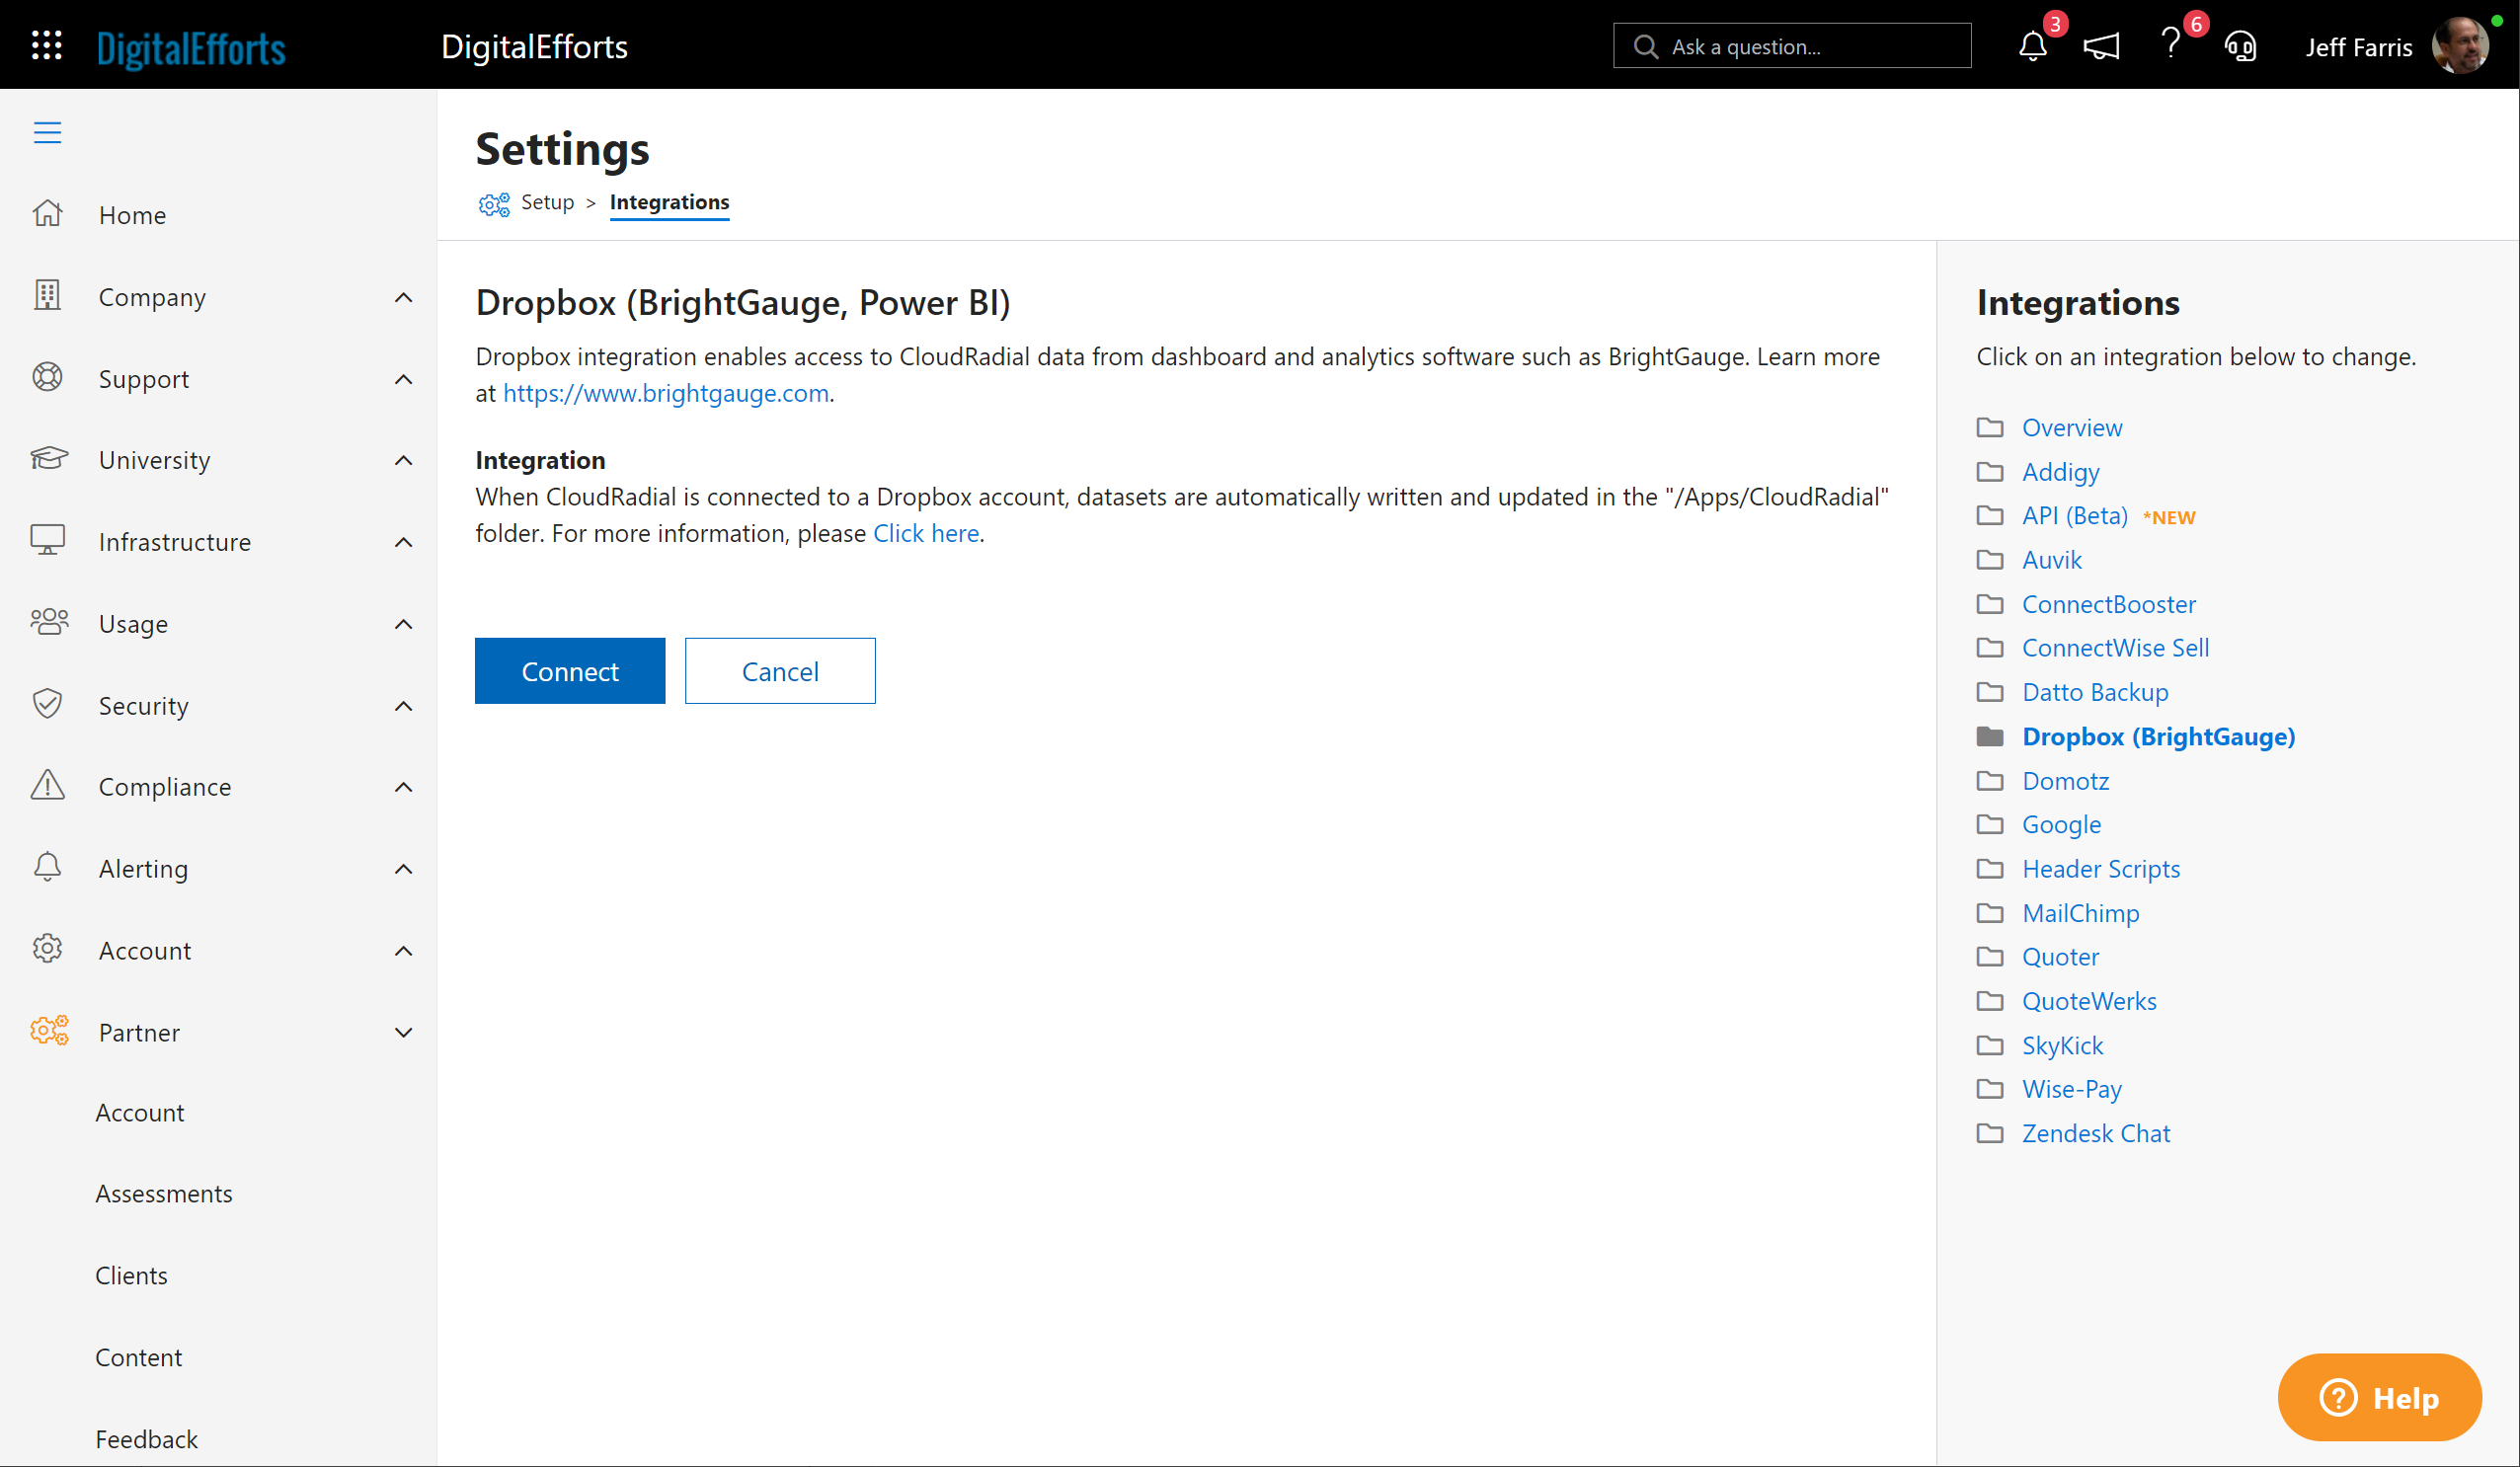
Task: Click the Dropbox (BrightGauge) filled folder icon
Action: 1990,736
